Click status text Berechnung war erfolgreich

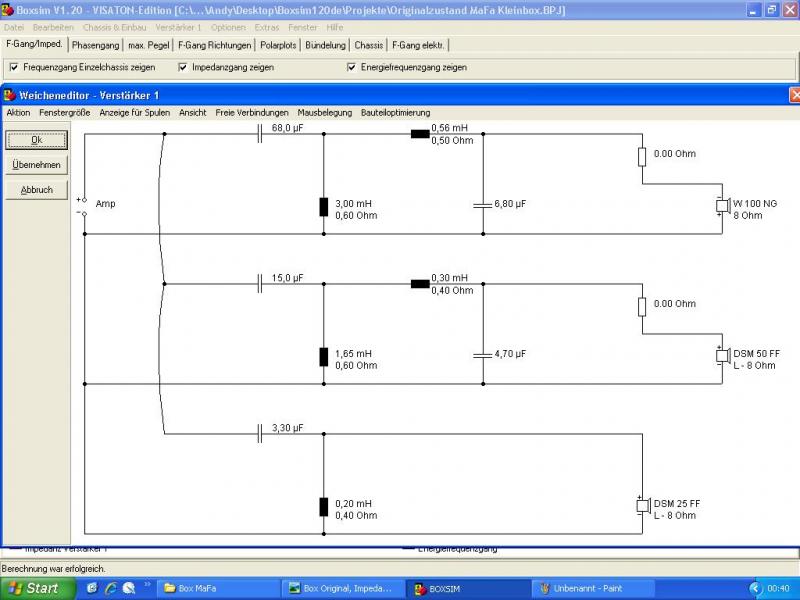[x=54, y=568]
